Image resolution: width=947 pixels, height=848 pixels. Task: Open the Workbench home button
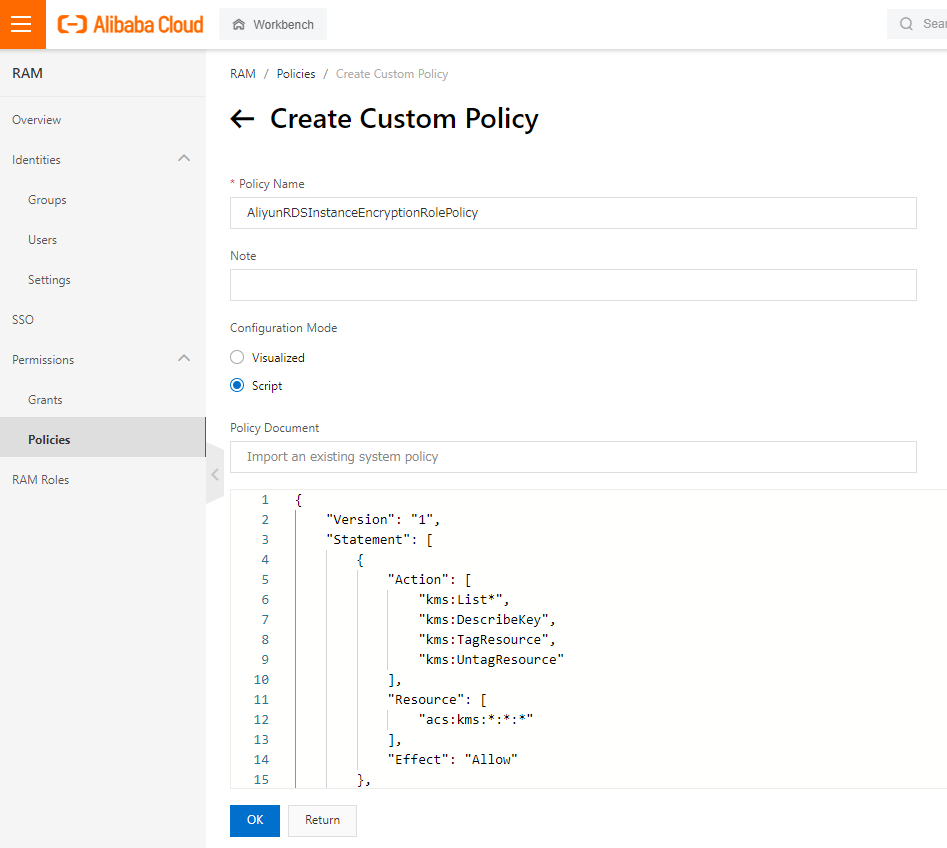[273, 24]
